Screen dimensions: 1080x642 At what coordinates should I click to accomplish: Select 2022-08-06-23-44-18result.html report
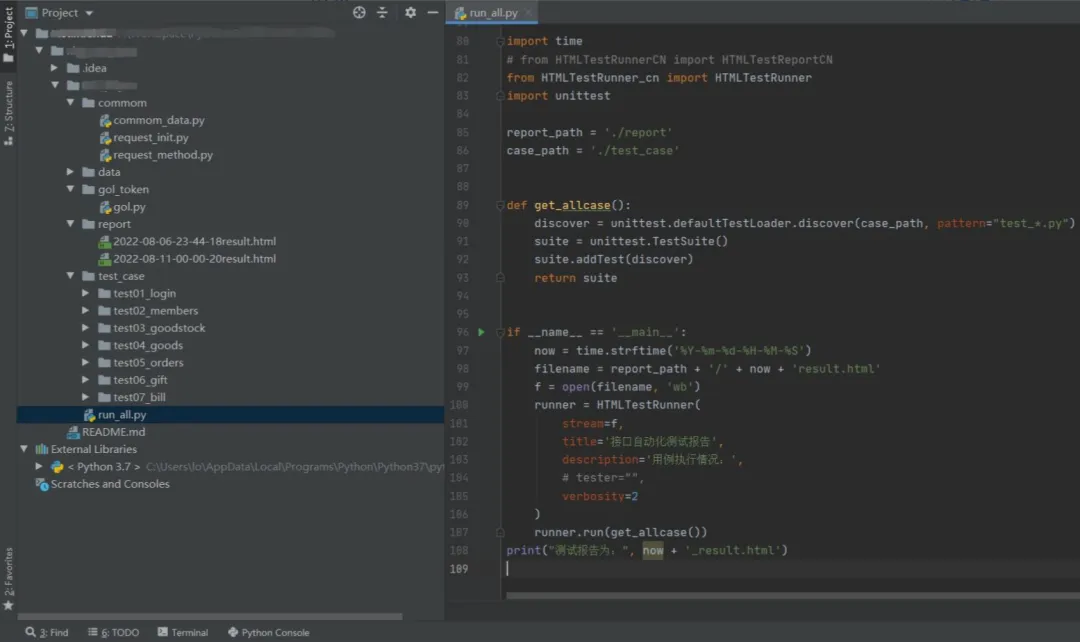point(194,241)
